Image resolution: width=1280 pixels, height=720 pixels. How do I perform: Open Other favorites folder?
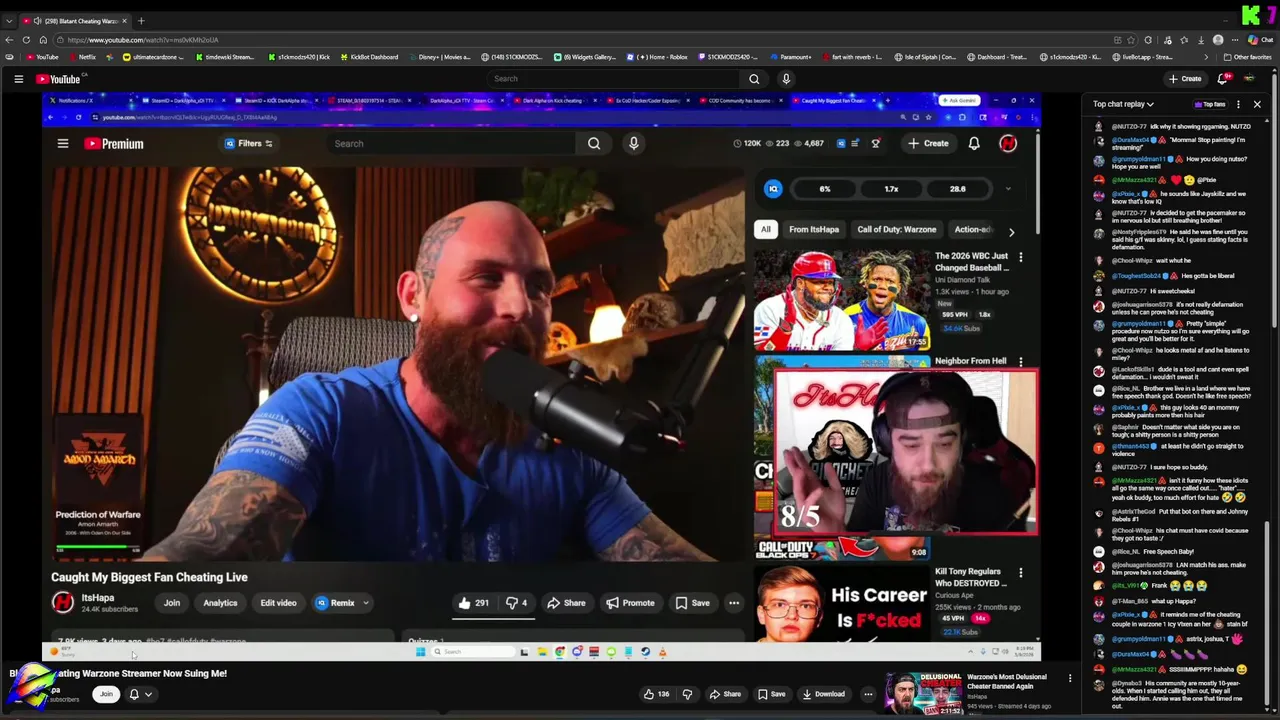tap(1248, 57)
